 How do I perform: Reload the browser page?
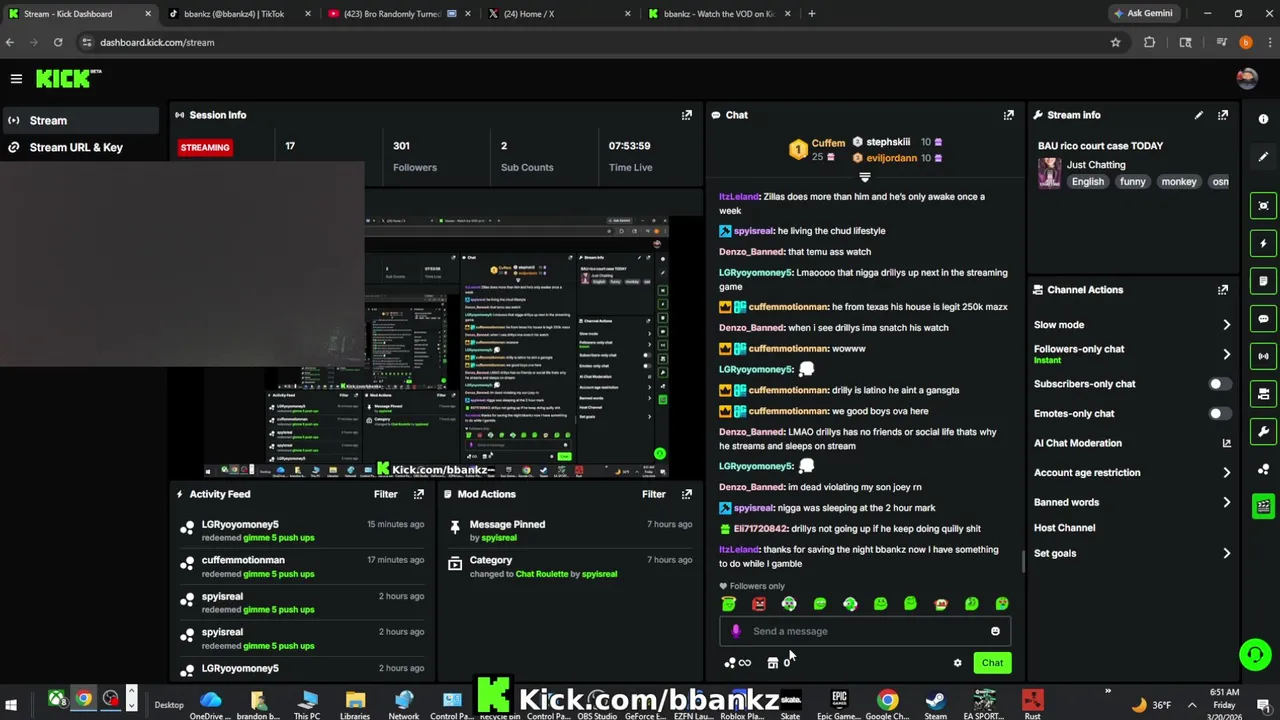[58, 43]
